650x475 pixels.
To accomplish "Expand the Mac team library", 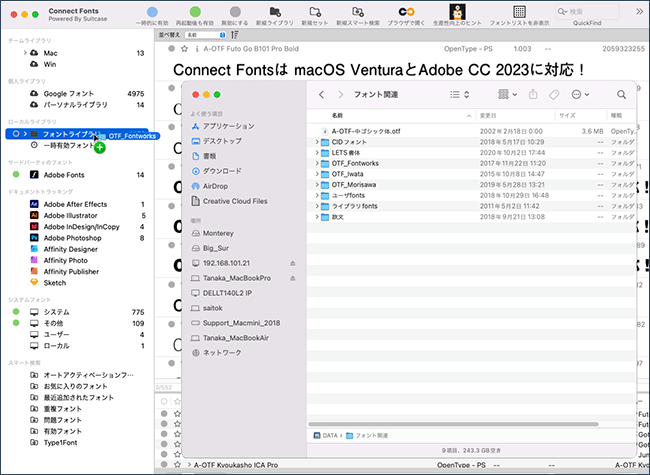I will point(25,53).
